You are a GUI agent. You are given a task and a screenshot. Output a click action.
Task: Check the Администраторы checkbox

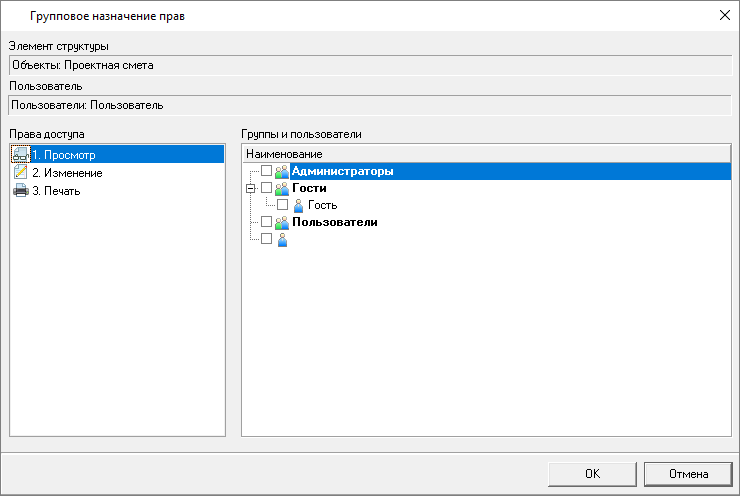pyautogui.click(x=266, y=171)
